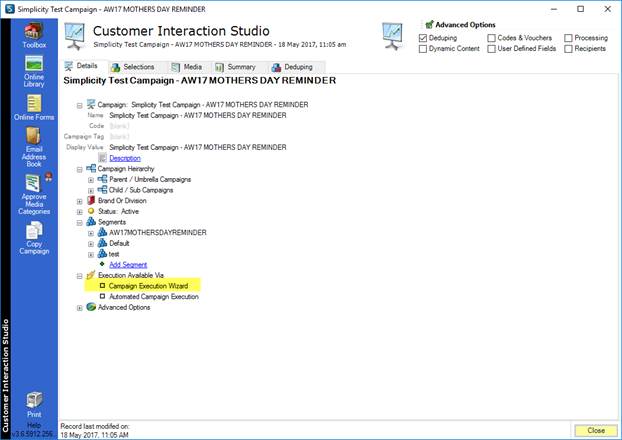Expand Child / Sub Campaigns node
622x440 pixels.
pos(91,191)
